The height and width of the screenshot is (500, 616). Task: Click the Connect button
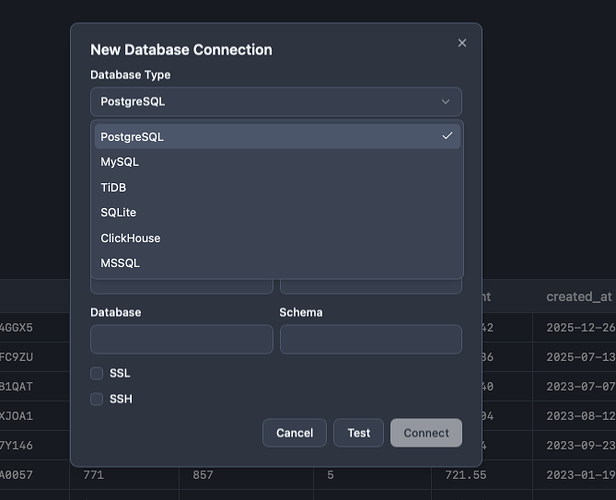(426, 433)
